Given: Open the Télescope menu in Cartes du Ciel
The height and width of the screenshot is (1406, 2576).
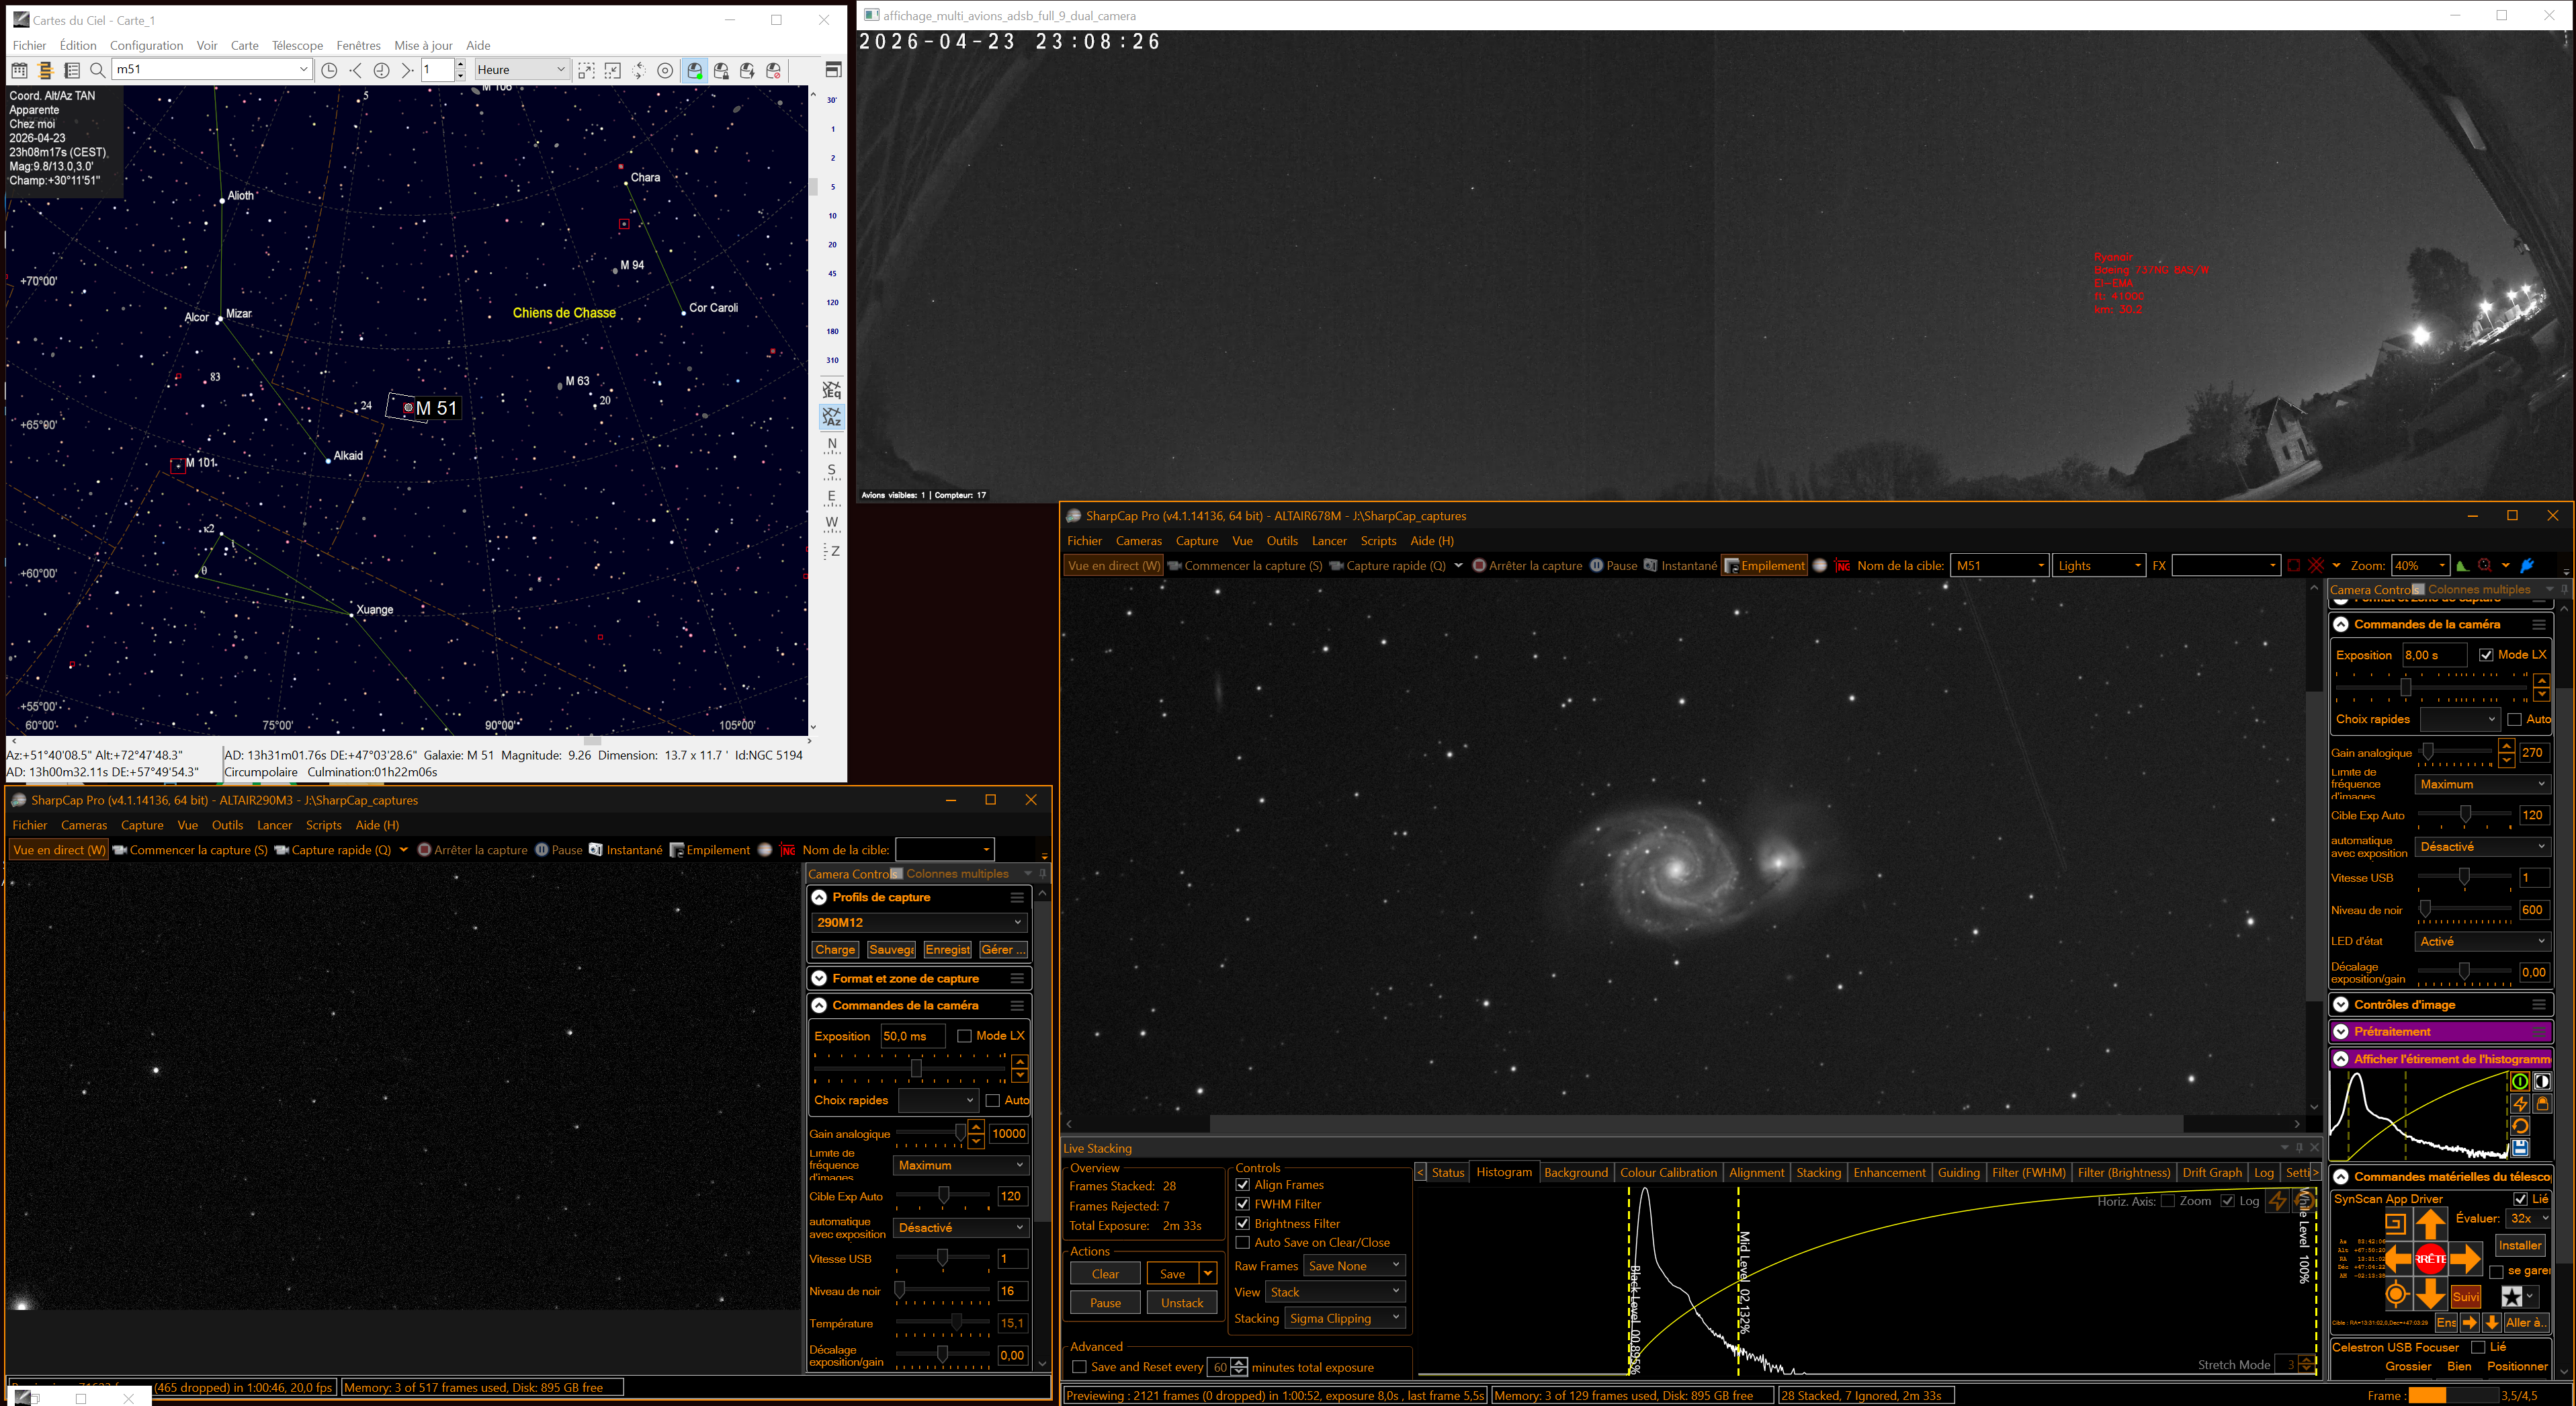Looking at the screenshot, I should coord(297,45).
